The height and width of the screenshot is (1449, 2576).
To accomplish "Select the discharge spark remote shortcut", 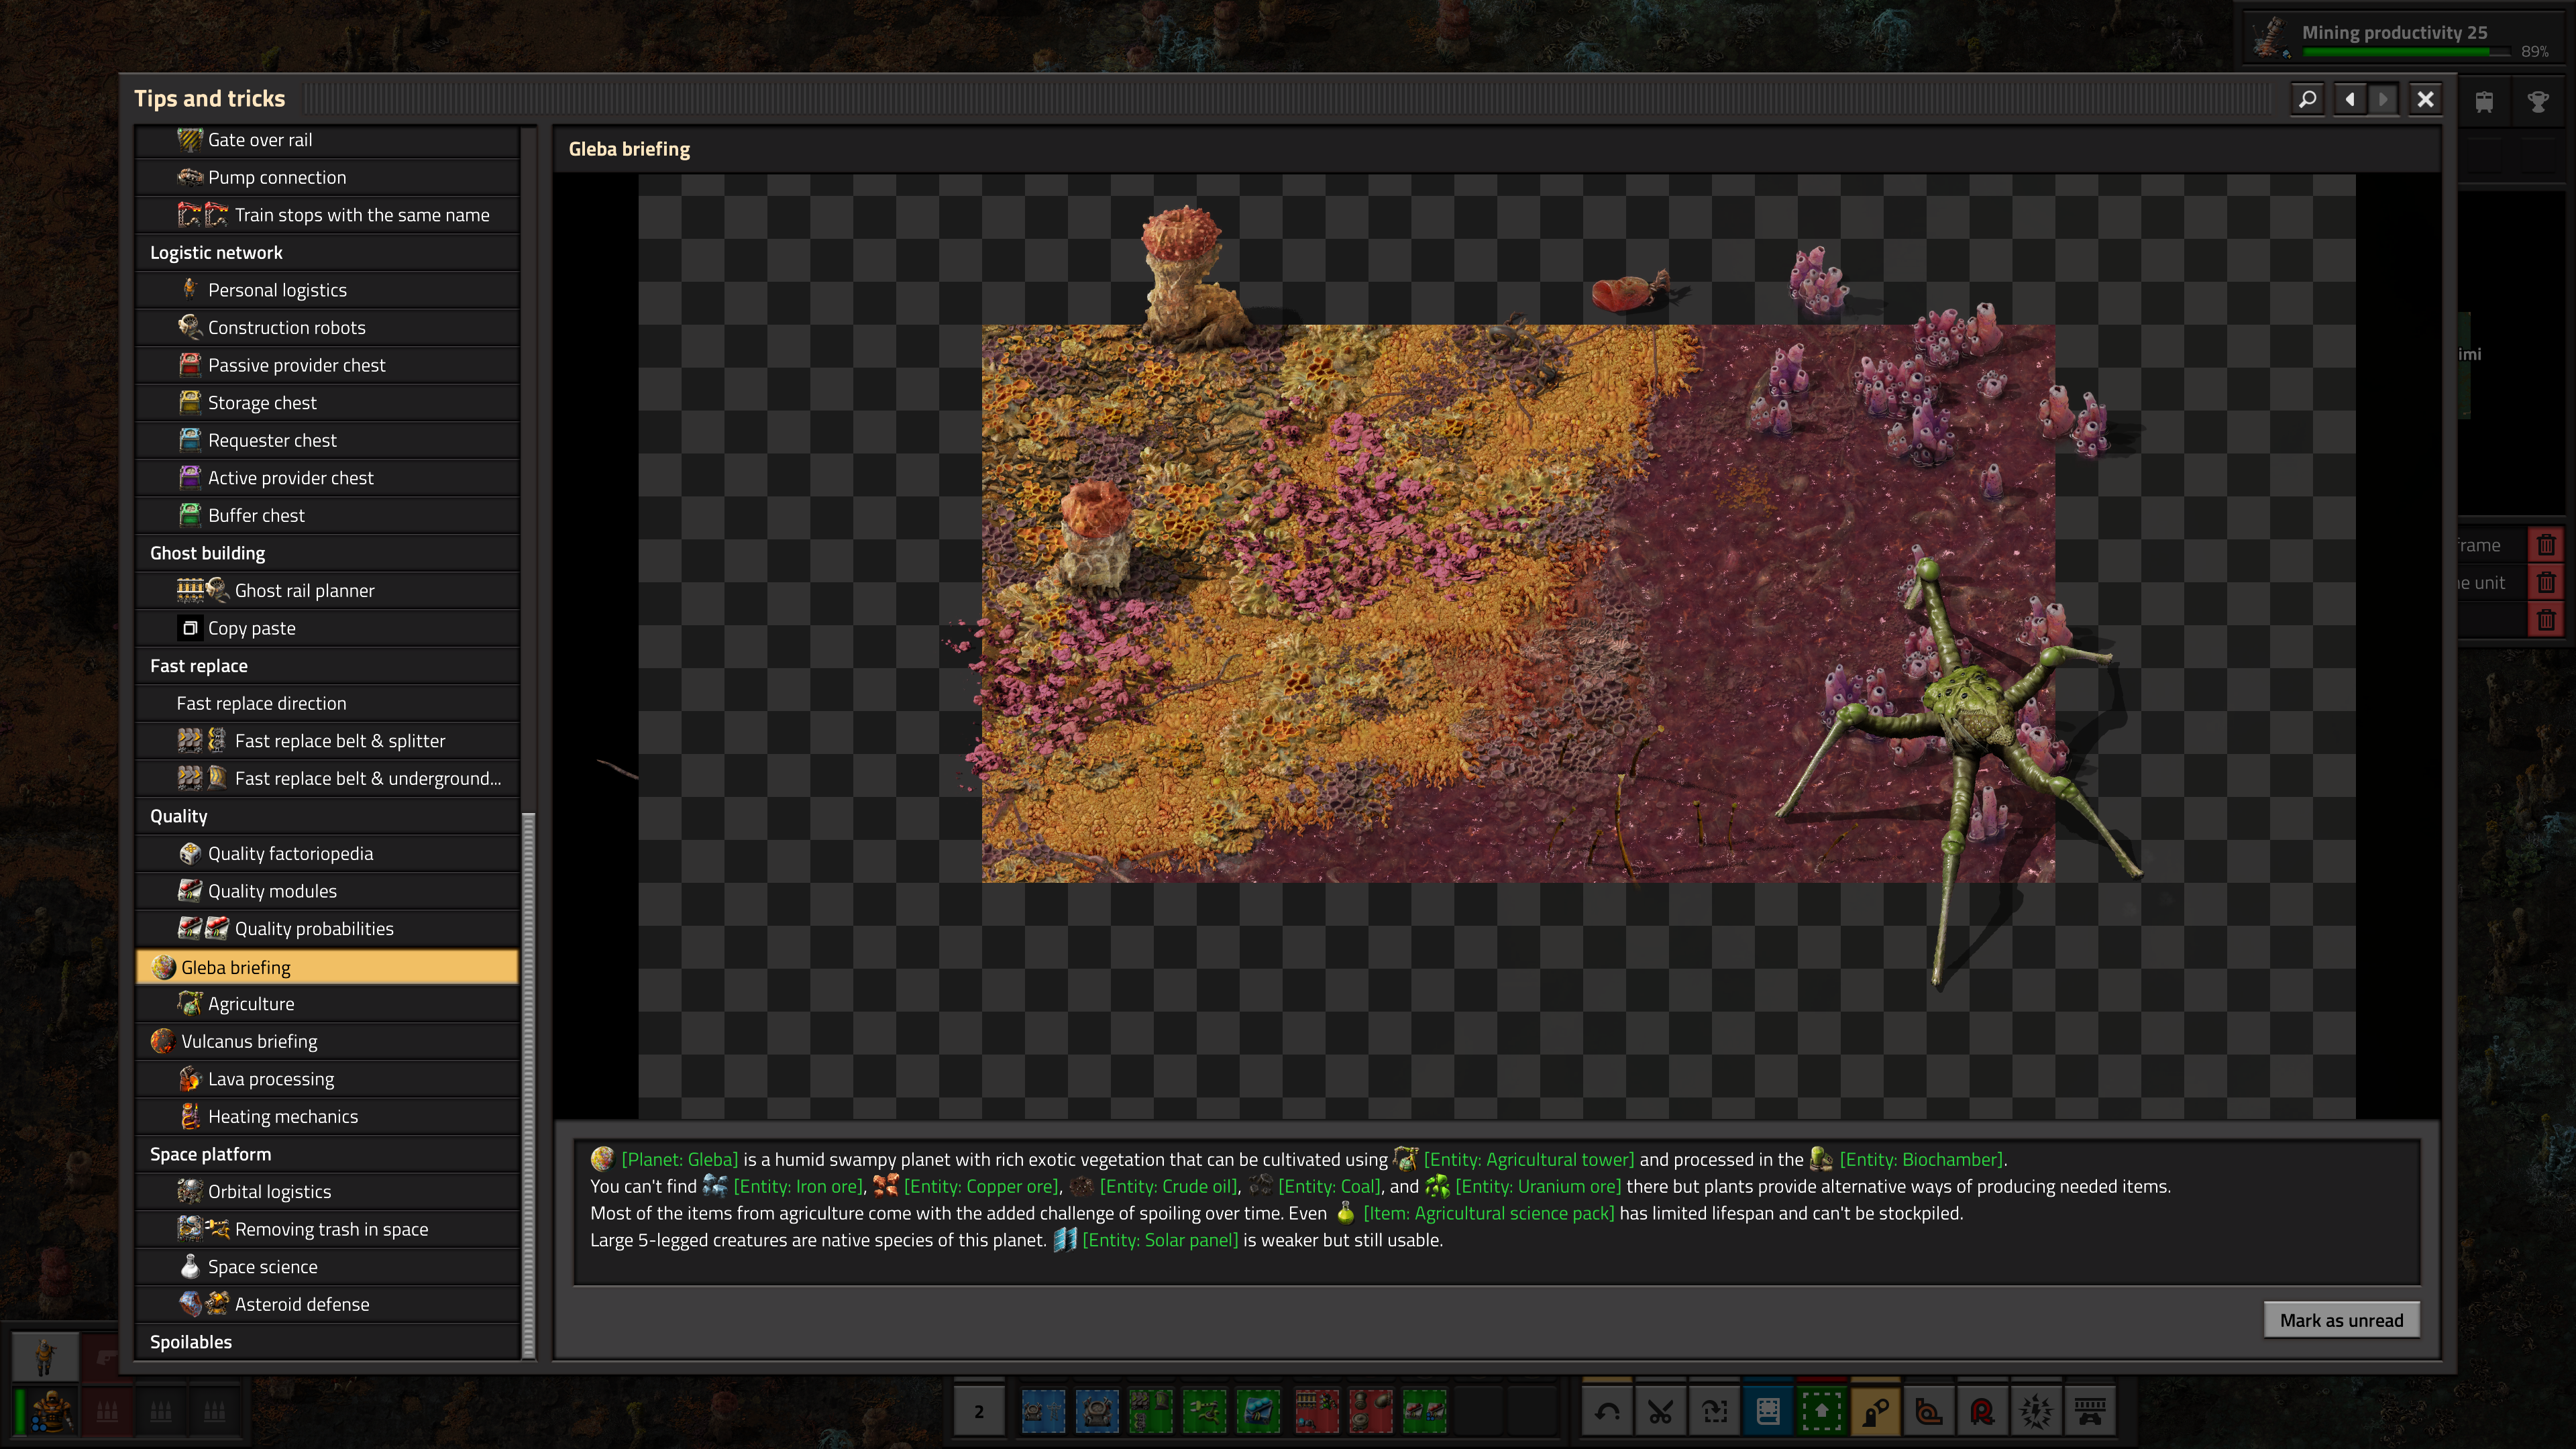I will pyautogui.click(x=2036, y=1411).
